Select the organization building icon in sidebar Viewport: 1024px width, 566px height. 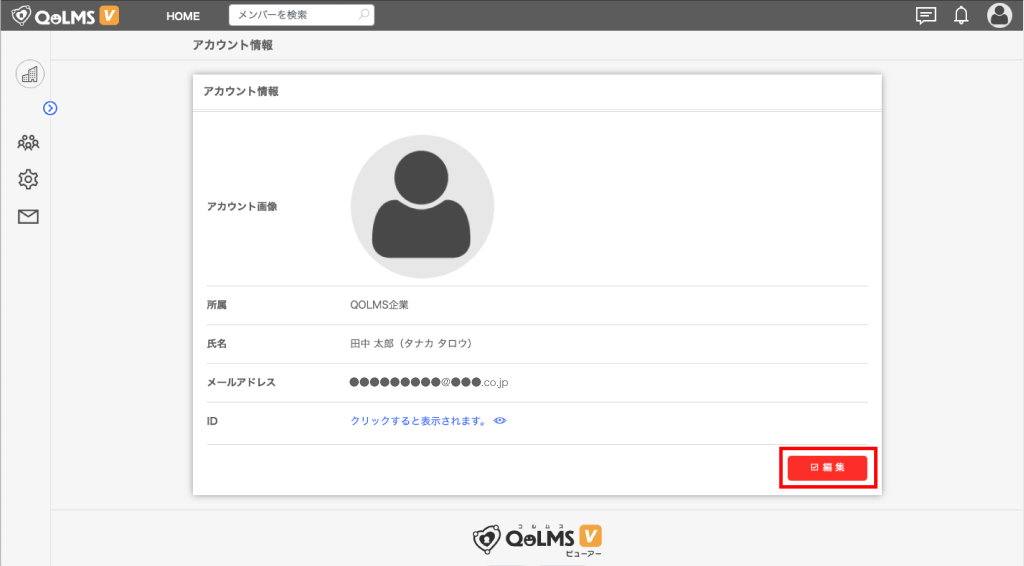click(29, 74)
